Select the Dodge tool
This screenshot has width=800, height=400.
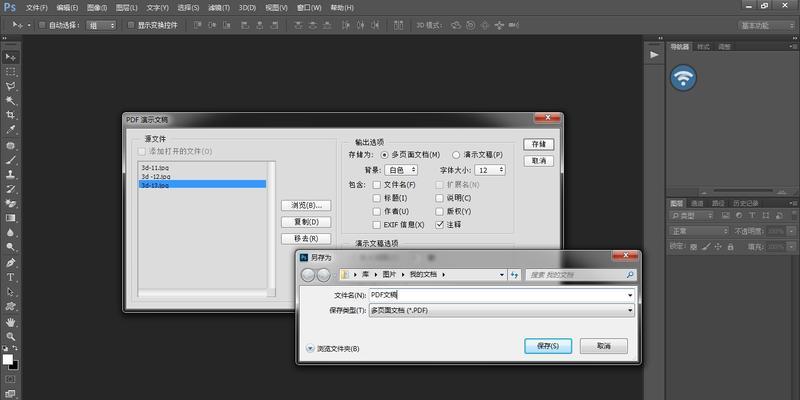[x=10, y=247]
